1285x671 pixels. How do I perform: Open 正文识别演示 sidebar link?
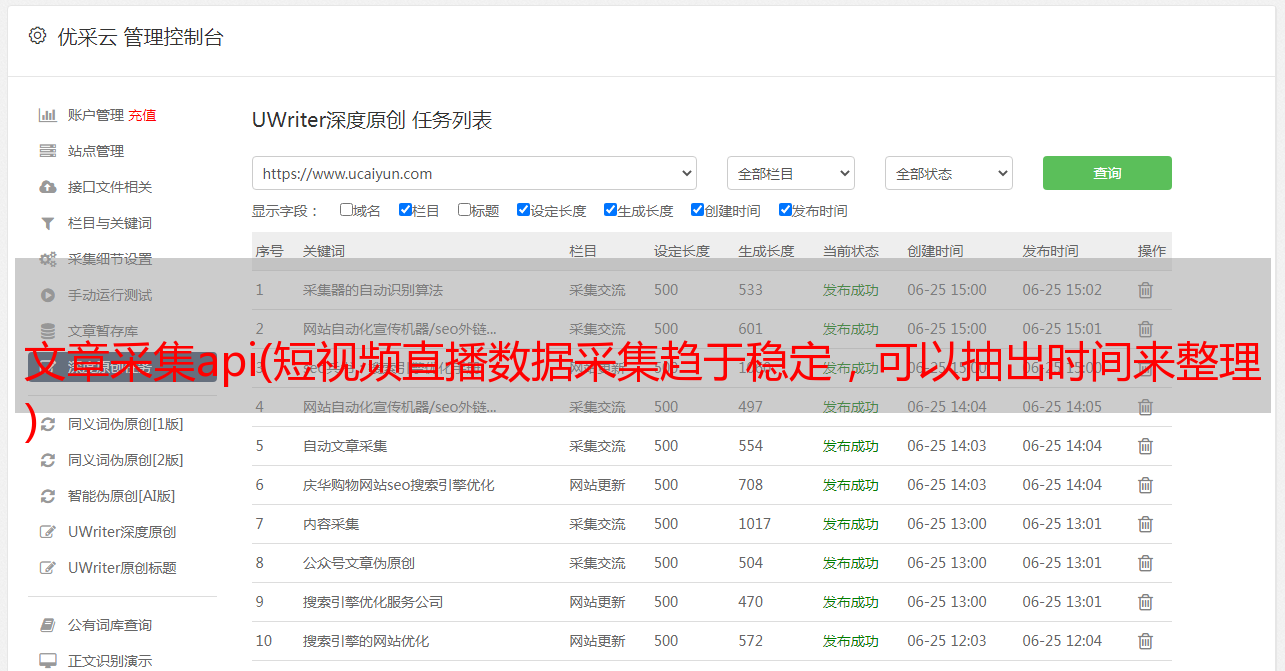point(110,661)
